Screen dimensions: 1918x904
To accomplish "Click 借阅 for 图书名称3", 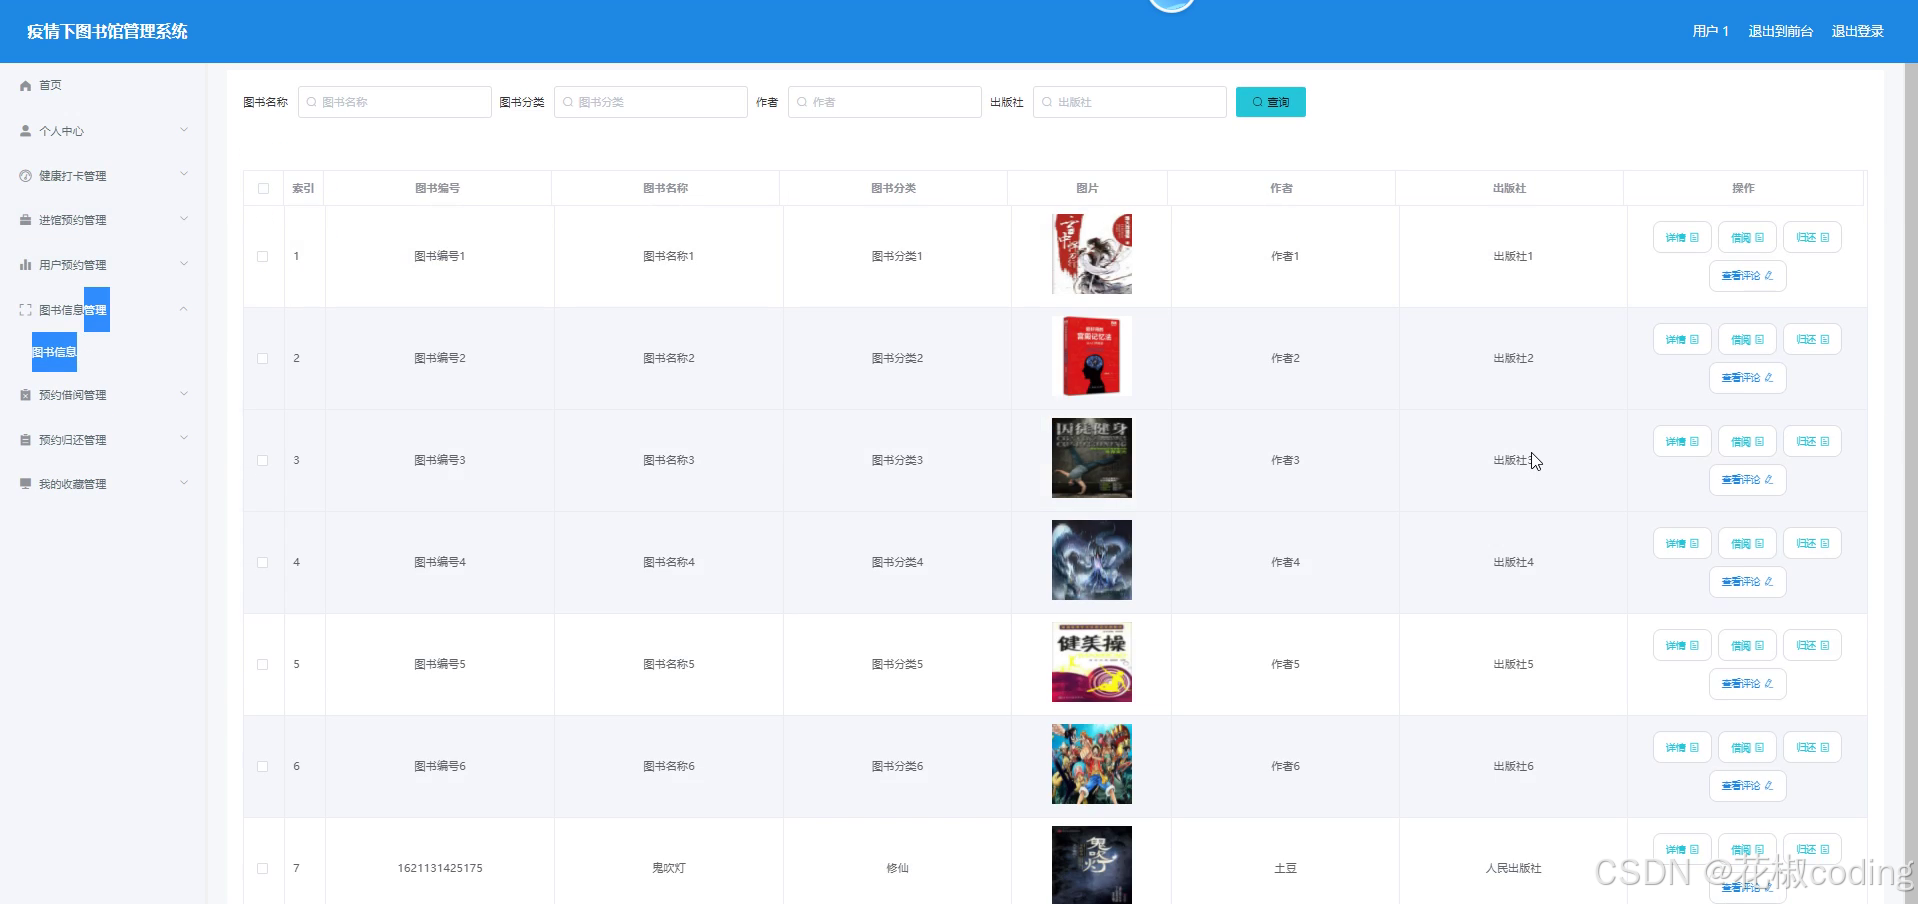I will 1747,442.
